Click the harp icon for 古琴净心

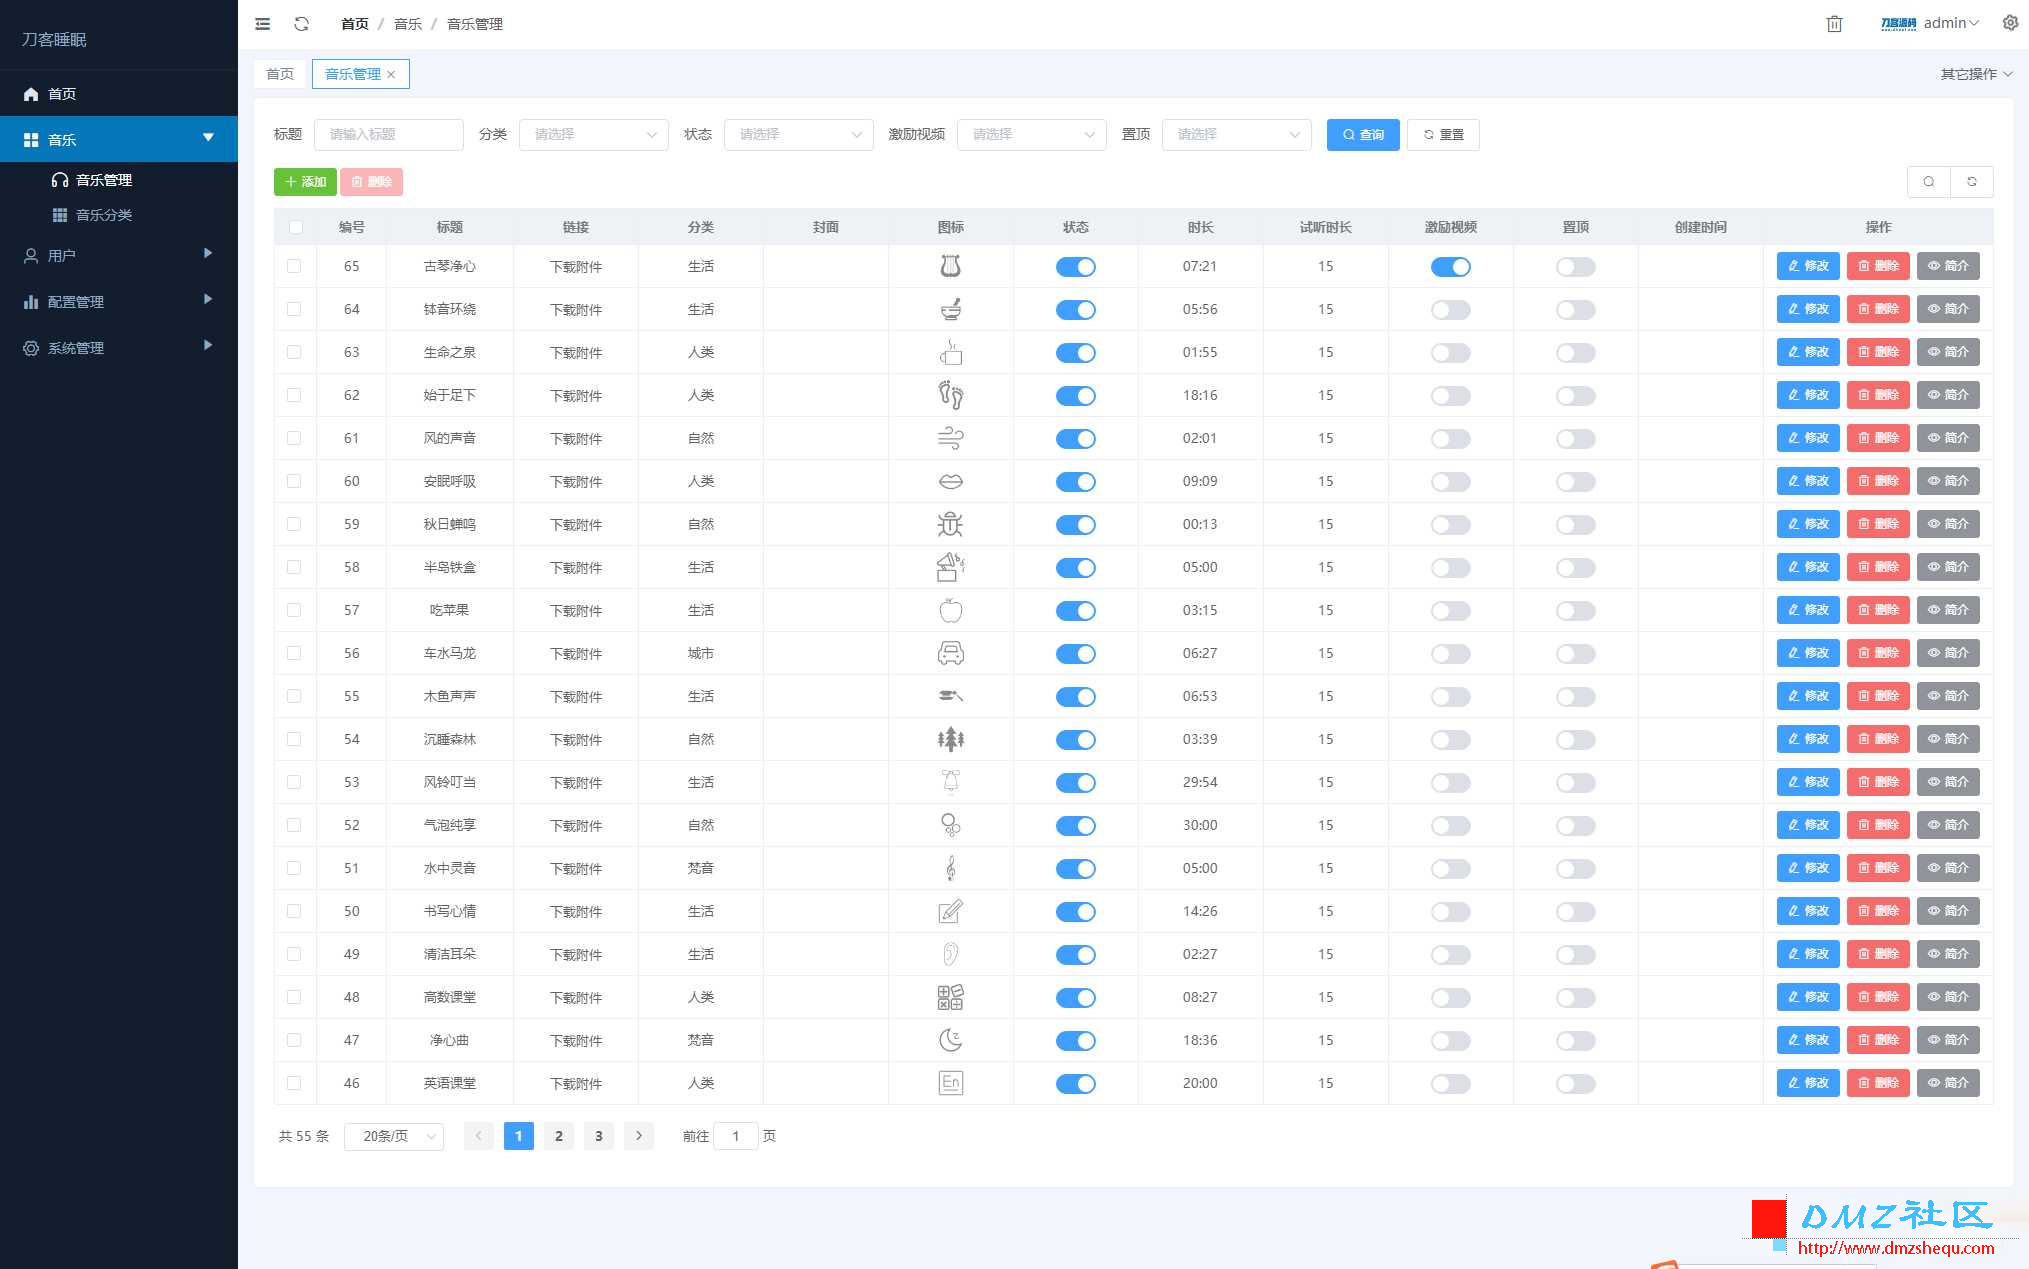[x=950, y=266]
